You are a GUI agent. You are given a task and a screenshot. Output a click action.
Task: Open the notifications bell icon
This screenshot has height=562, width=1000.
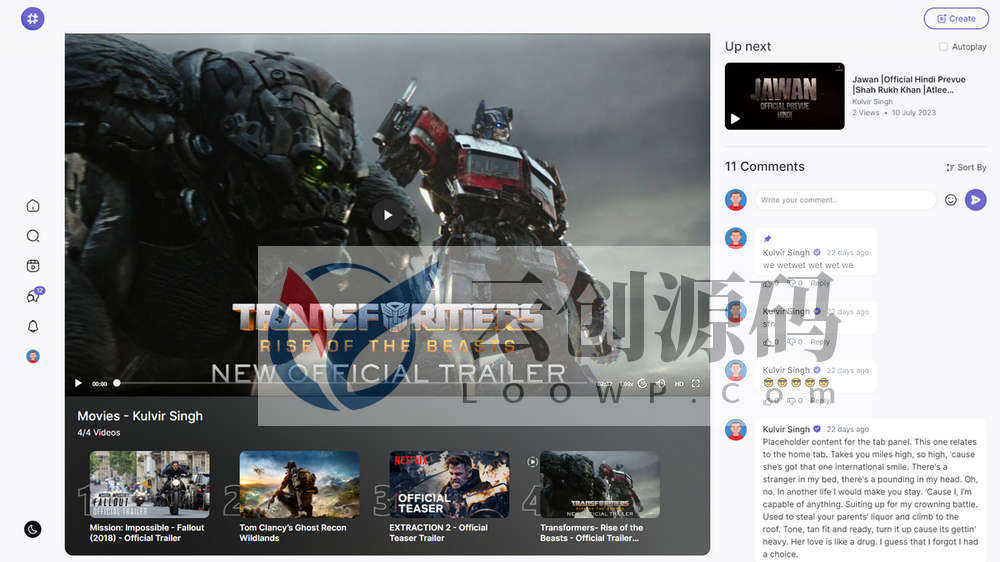33,326
